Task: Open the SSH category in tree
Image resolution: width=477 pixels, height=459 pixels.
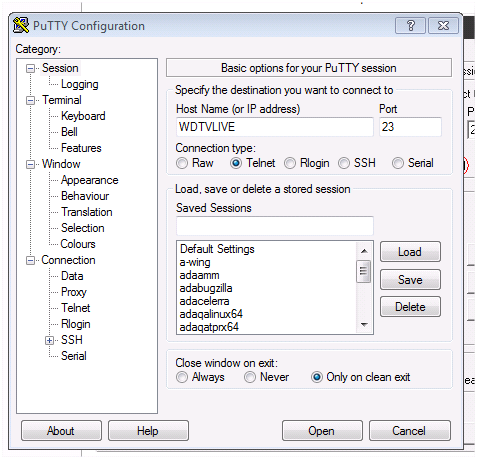Action: [72, 340]
